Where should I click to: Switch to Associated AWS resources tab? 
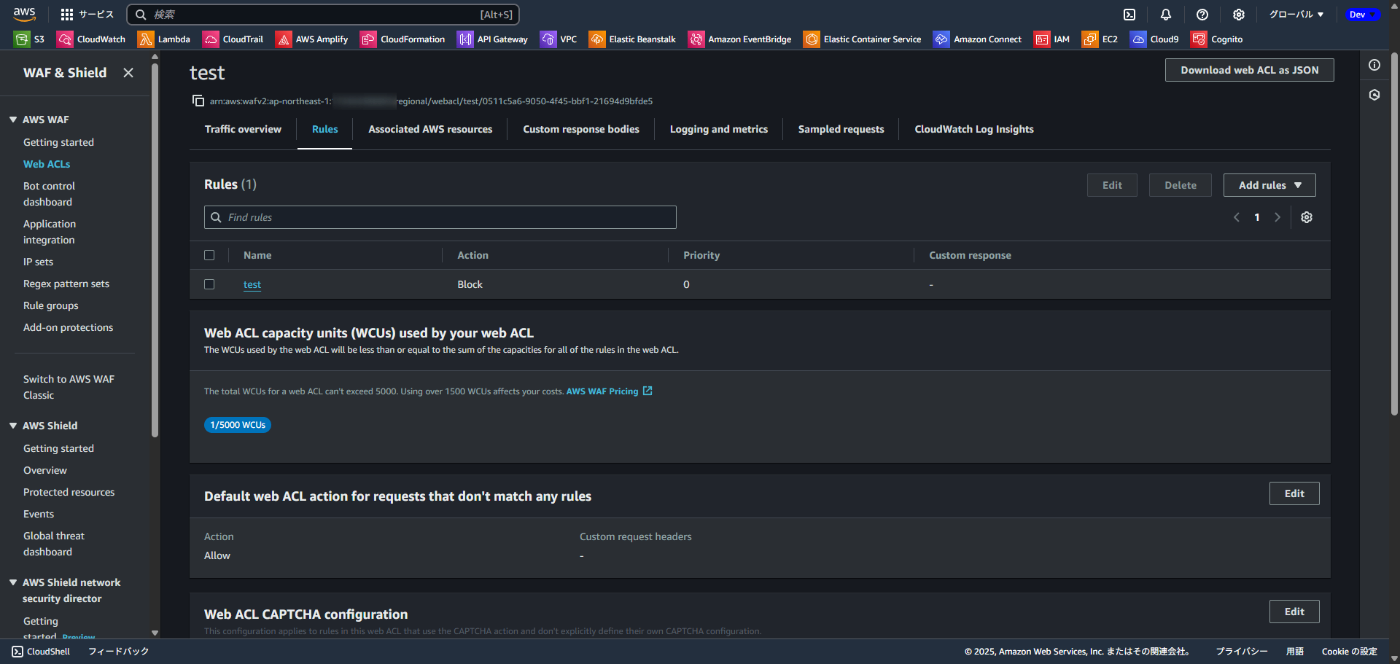[x=430, y=129]
